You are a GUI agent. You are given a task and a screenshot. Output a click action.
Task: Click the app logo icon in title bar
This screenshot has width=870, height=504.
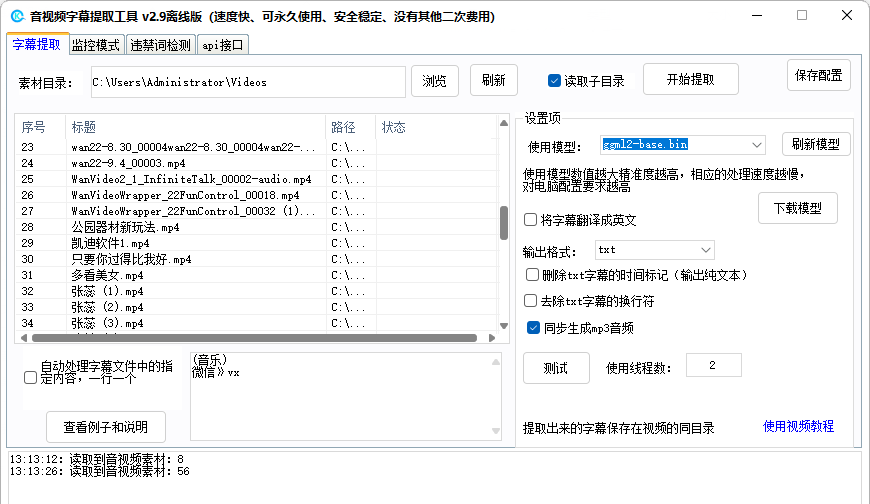[x=18, y=16]
